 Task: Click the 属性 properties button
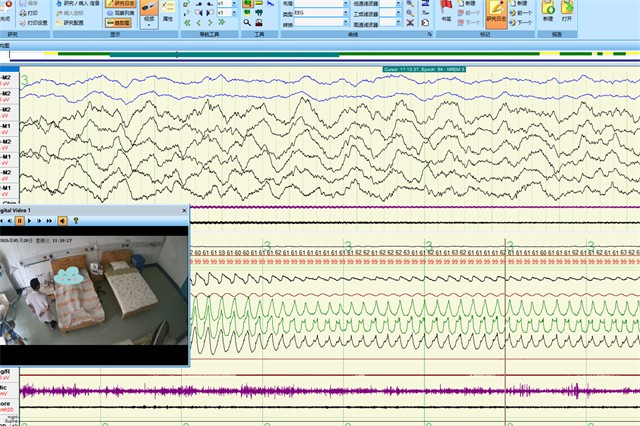168,11
